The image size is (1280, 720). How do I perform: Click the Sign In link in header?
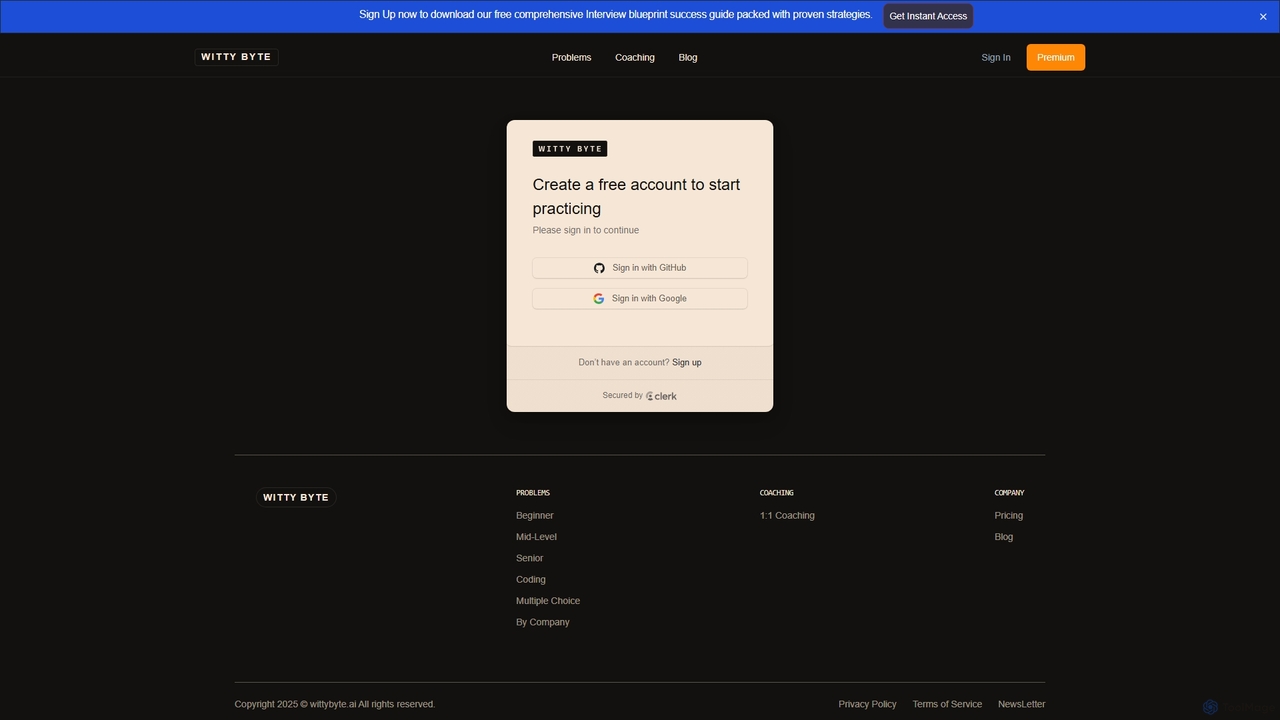pyautogui.click(x=996, y=58)
